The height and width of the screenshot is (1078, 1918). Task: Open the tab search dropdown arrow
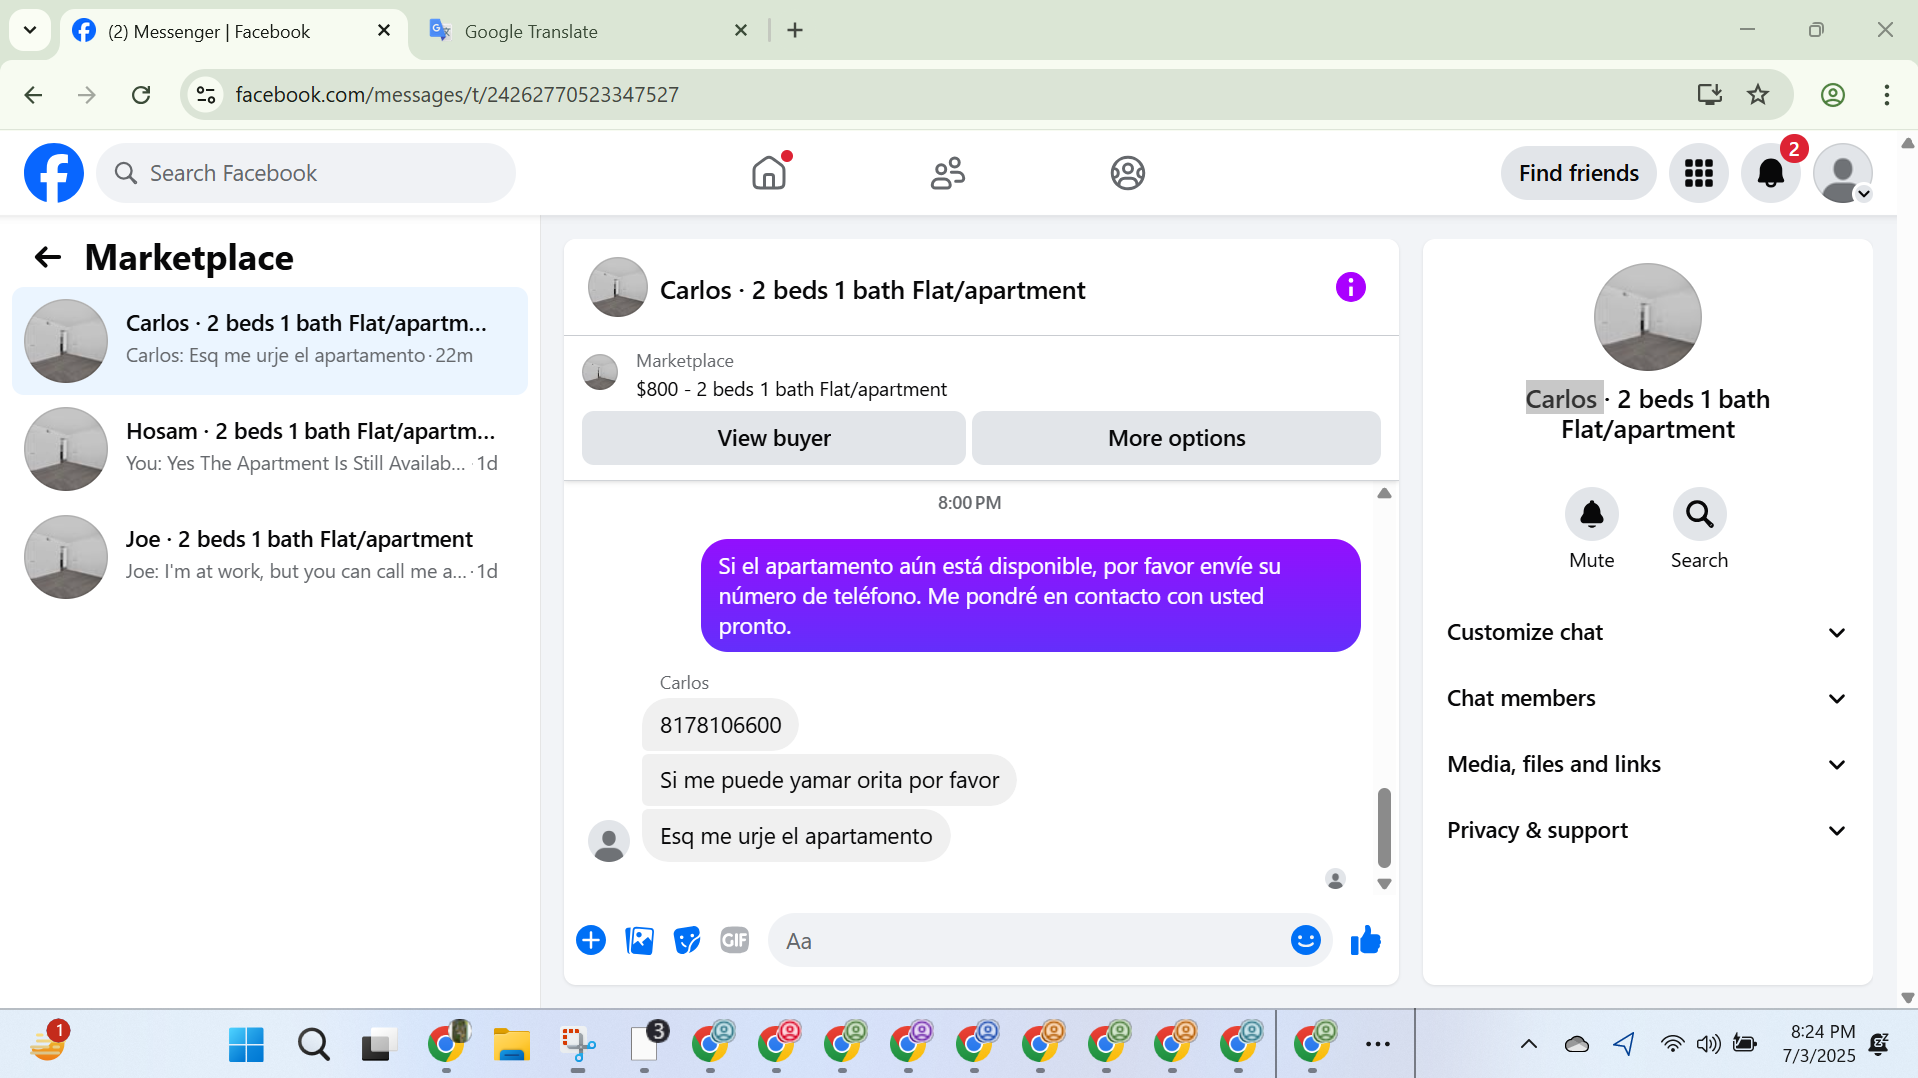[x=30, y=30]
